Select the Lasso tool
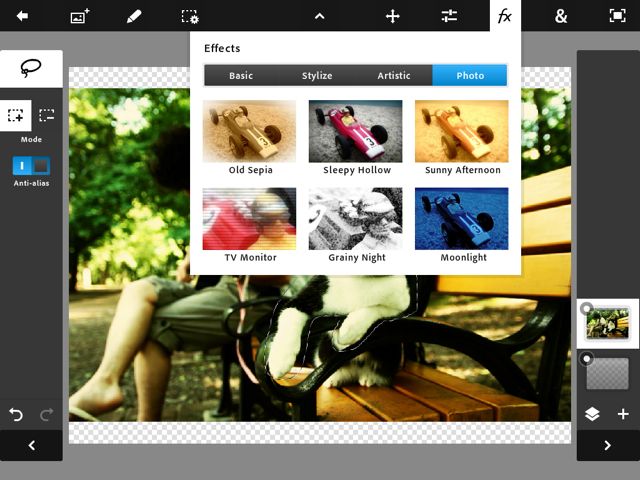Viewport: 640px width, 480px height. click(31, 69)
